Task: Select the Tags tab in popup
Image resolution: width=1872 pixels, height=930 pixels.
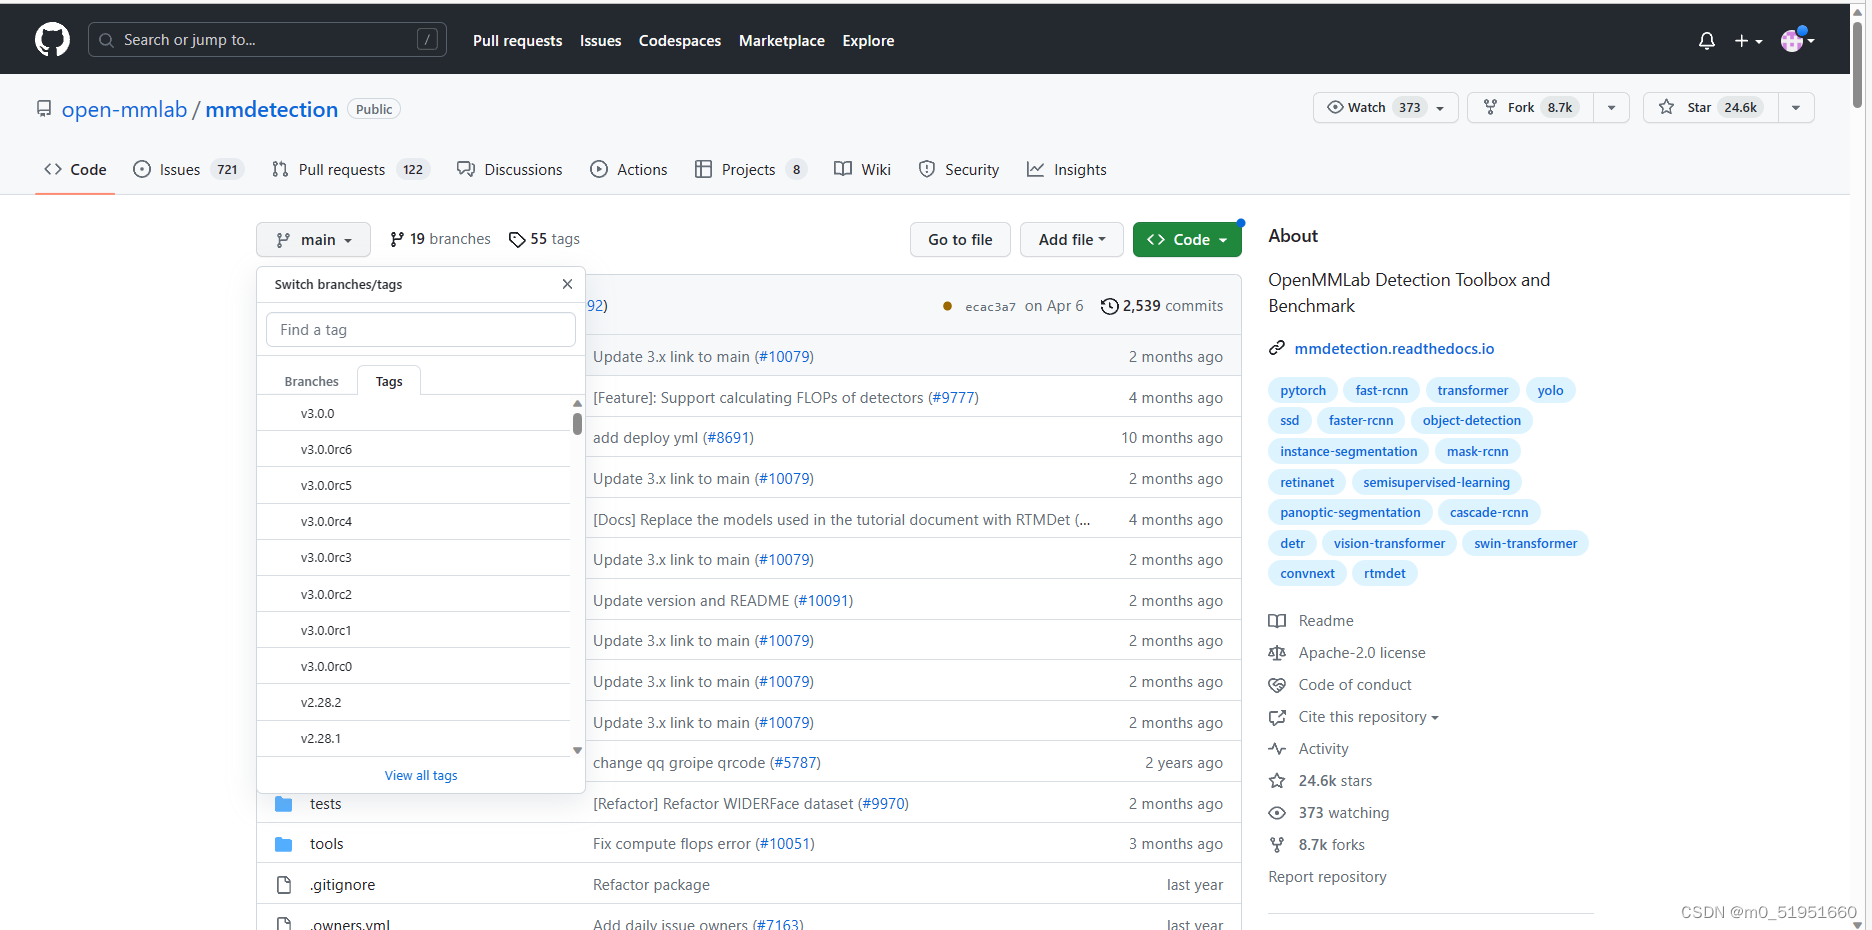Action: (389, 381)
